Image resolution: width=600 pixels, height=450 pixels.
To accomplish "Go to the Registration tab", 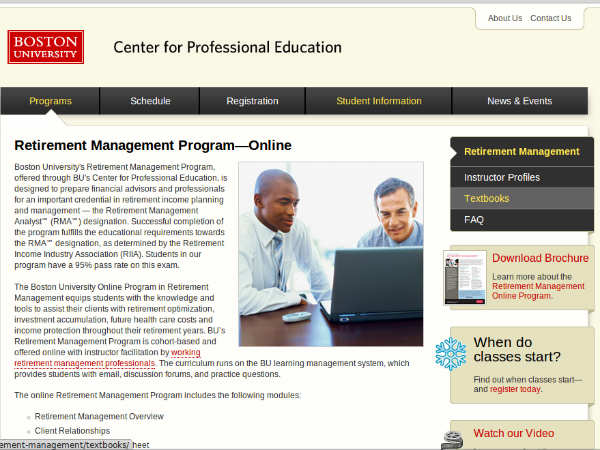I will (x=252, y=101).
